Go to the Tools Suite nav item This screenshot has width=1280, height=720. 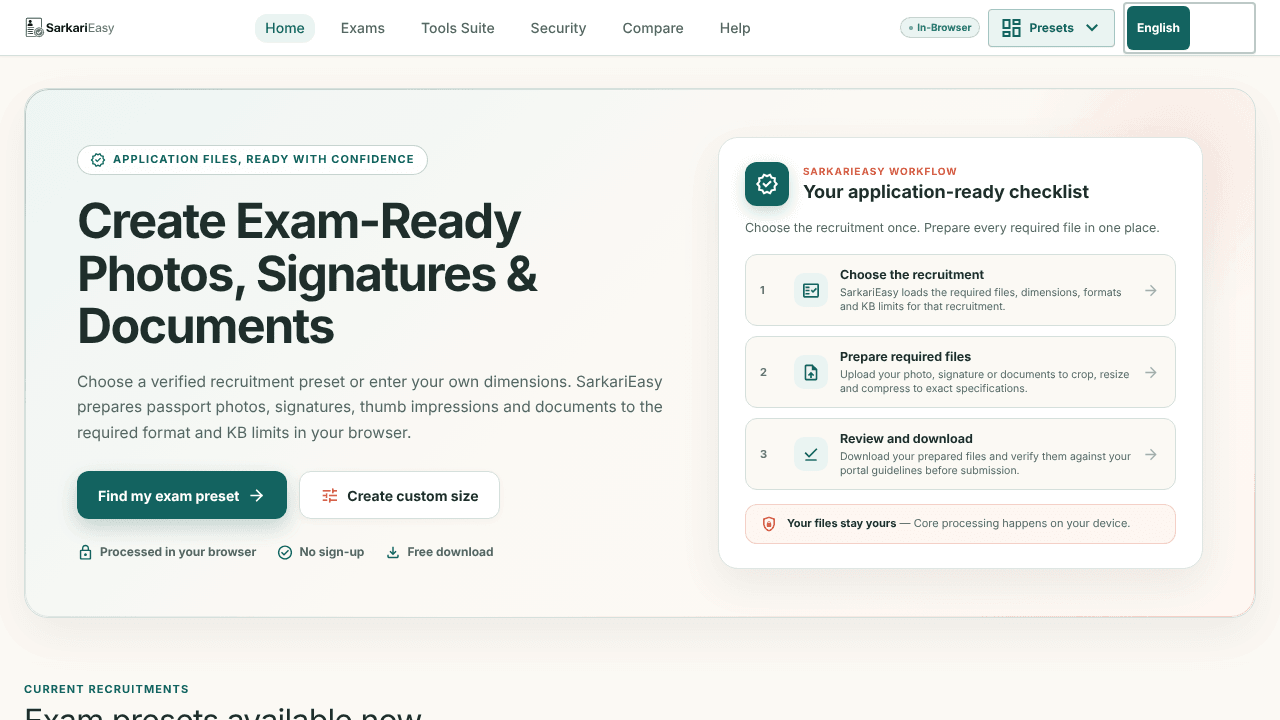pos(458,28)
